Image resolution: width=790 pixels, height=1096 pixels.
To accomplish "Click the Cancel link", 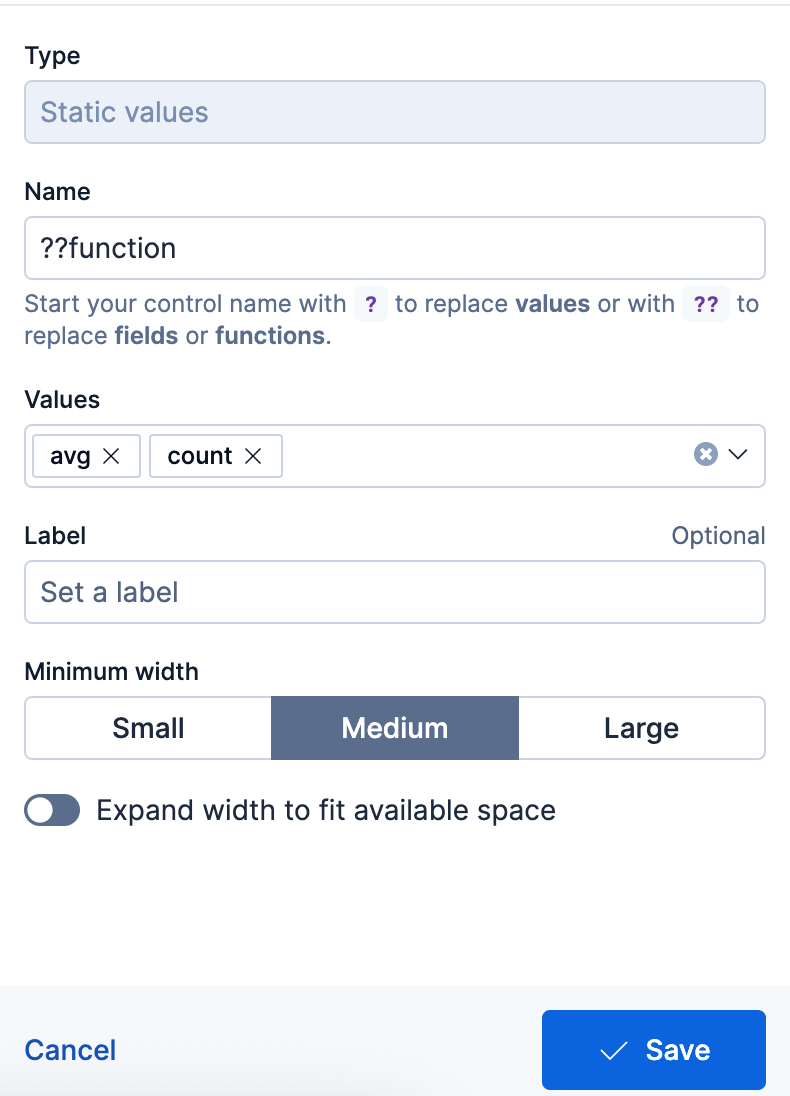I will (70, 1050).
